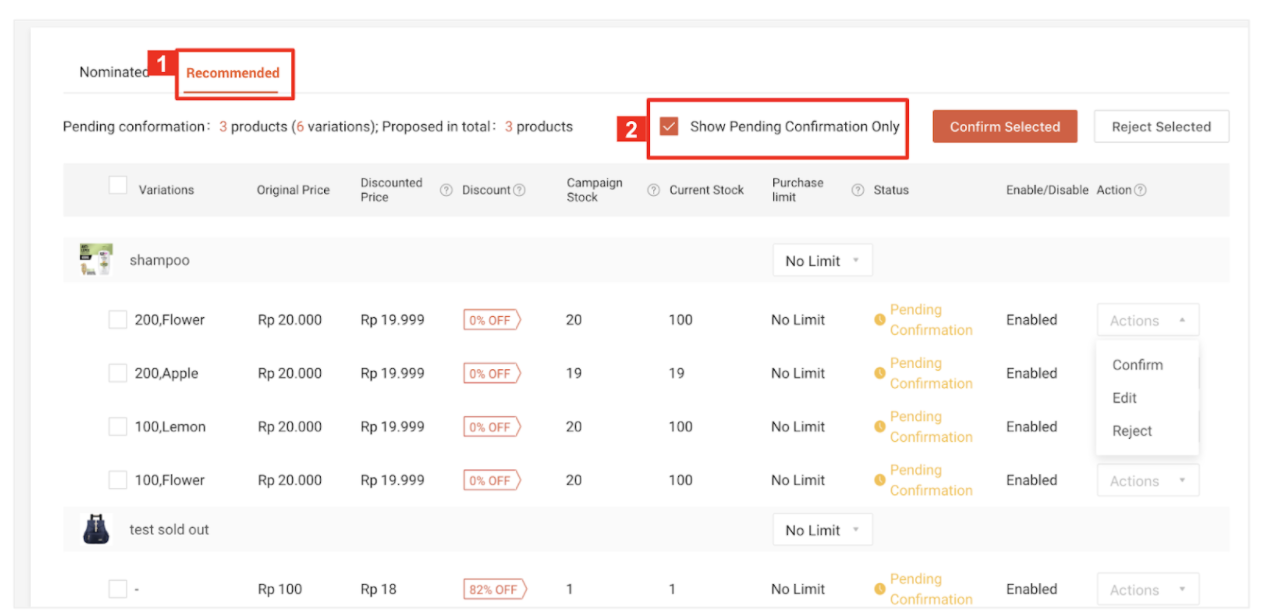1268x616 pixels.
Task: Click the Current Stock help icon
Action: tap(653, 189)
